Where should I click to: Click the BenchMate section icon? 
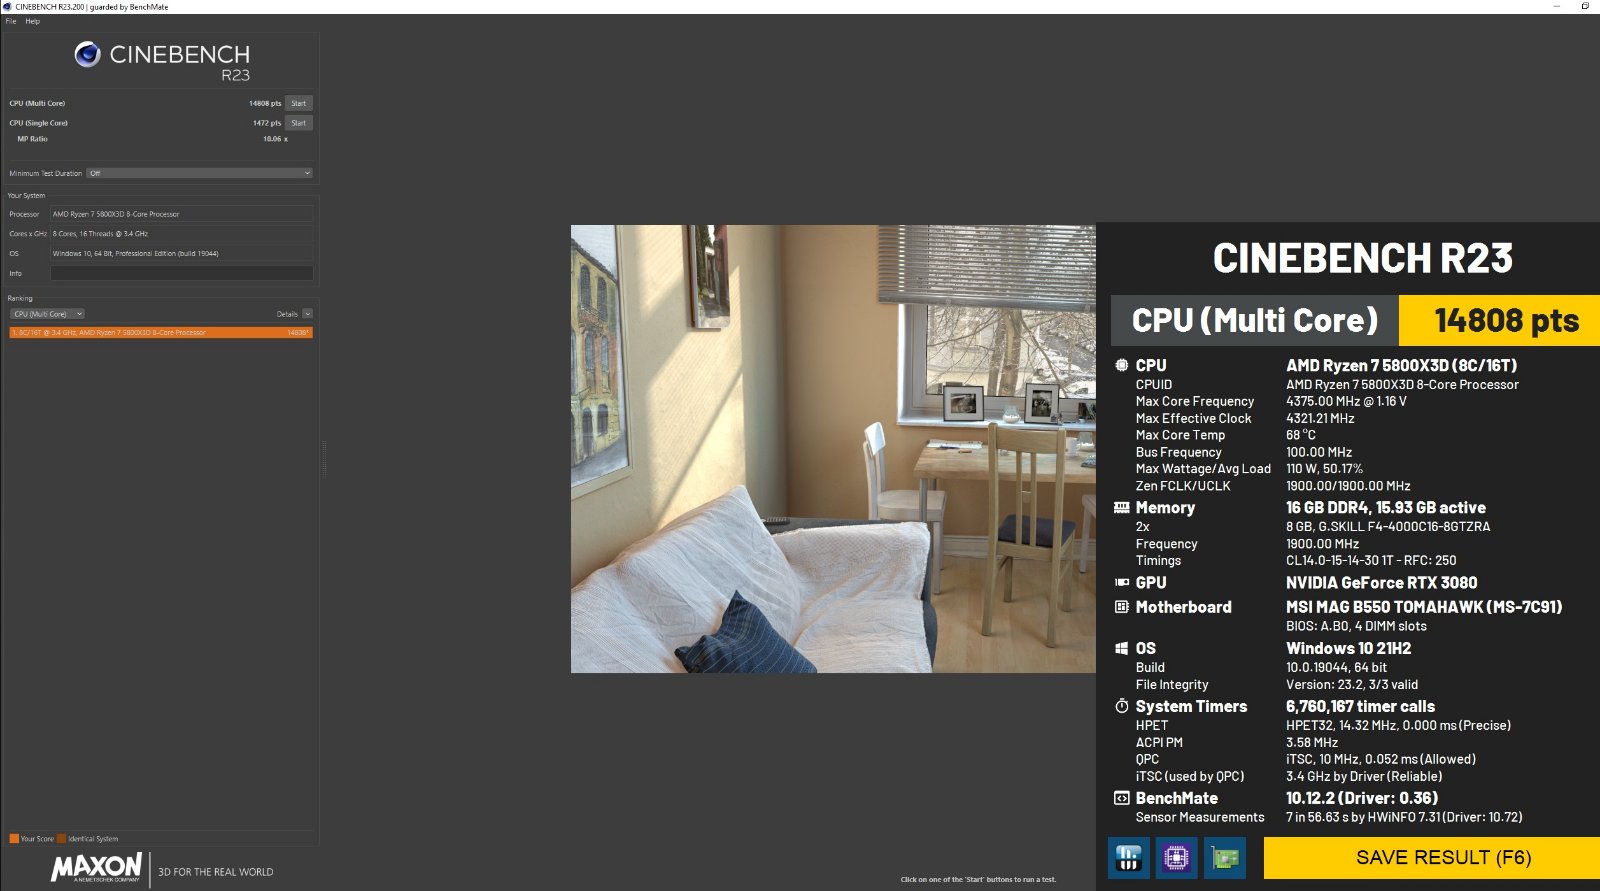point(1122,798)
